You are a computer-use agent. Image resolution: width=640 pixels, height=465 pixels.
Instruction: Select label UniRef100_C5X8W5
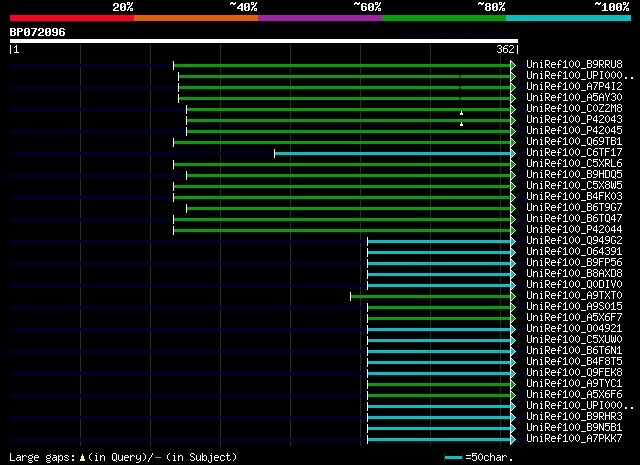point(574,186)
